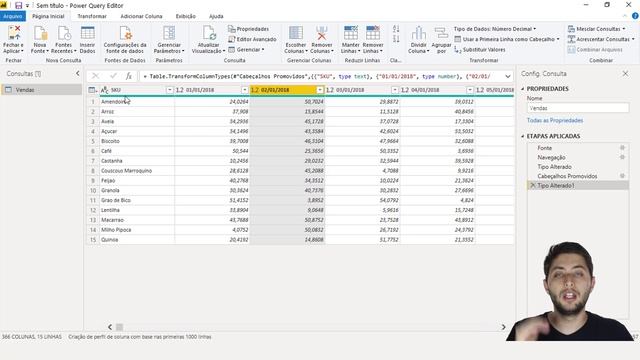Close the Config. Consulta pane
The image size is (640, 360).
(625, 73)
